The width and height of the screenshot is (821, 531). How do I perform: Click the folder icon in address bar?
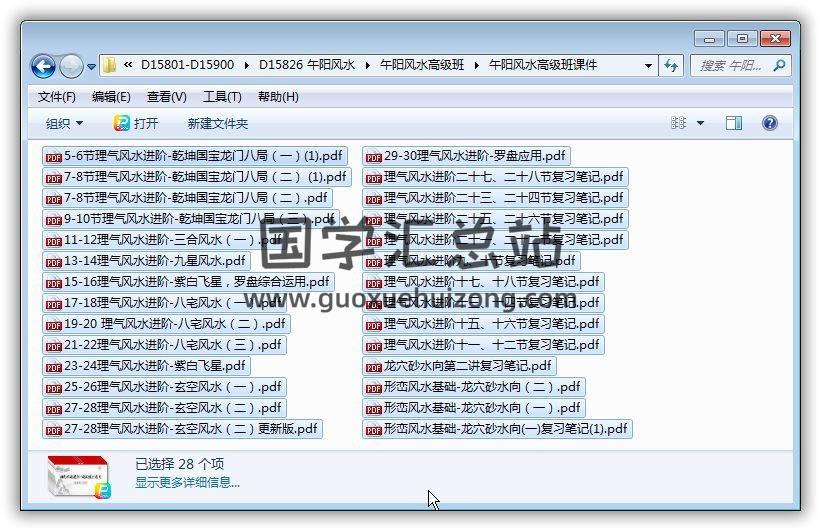[x=109, y=65]
